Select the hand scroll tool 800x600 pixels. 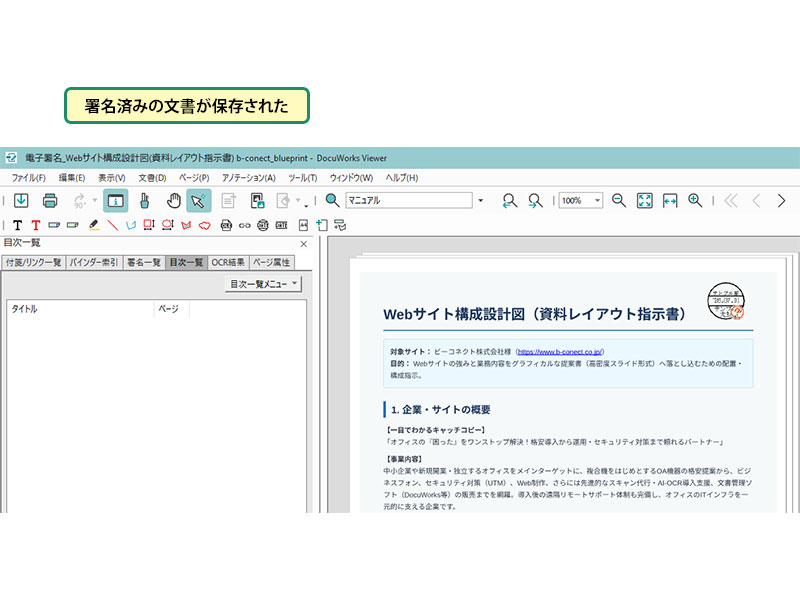click(x=173, y=201)
